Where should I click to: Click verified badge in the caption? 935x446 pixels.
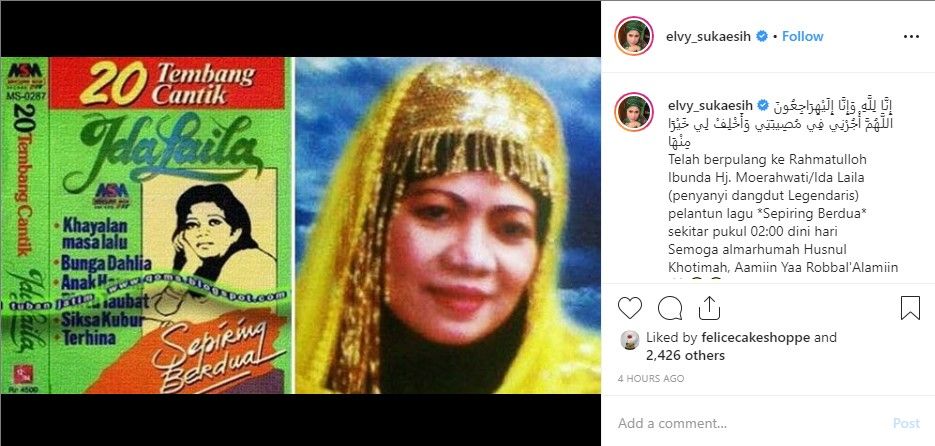pyautogui.click(x=763, y=106)
